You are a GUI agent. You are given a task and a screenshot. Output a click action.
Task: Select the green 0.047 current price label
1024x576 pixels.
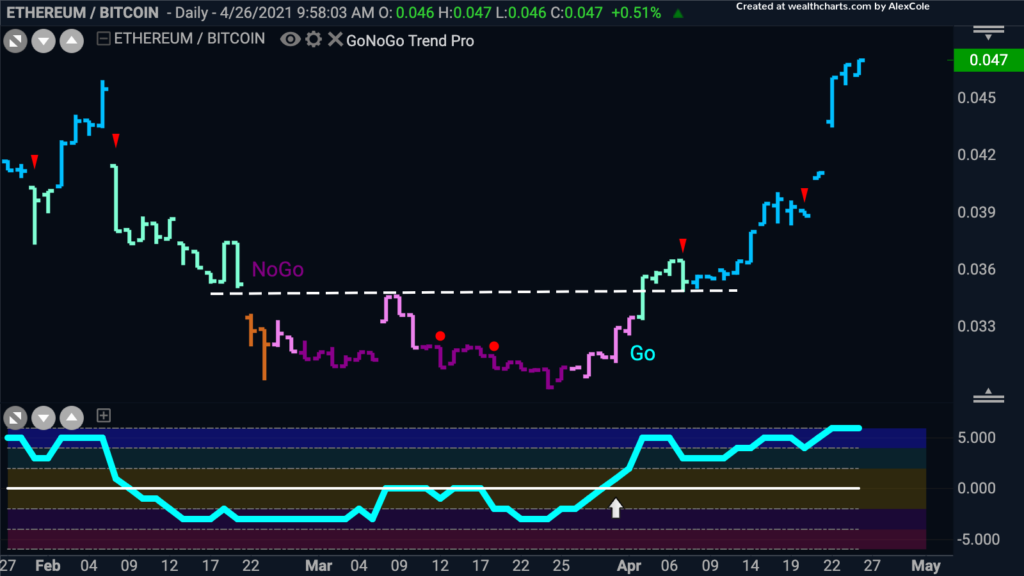[x=988, y=60]
